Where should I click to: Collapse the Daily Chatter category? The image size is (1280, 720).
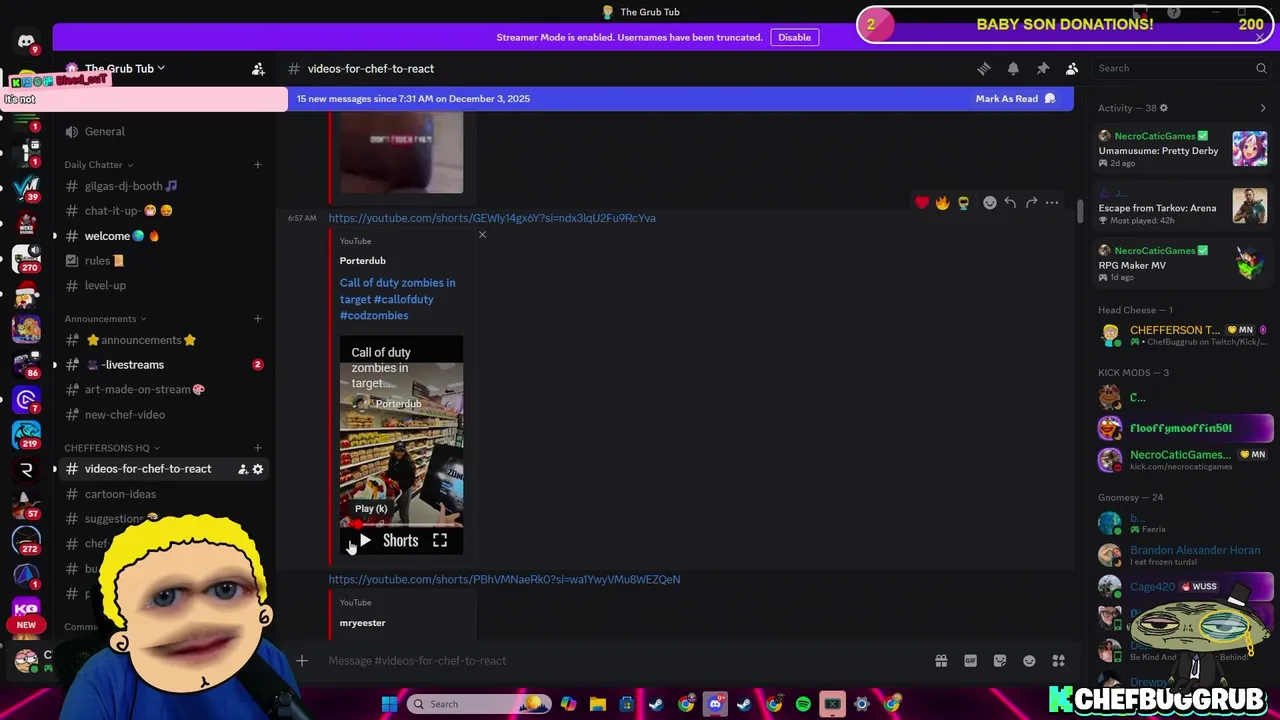[98, 165]
